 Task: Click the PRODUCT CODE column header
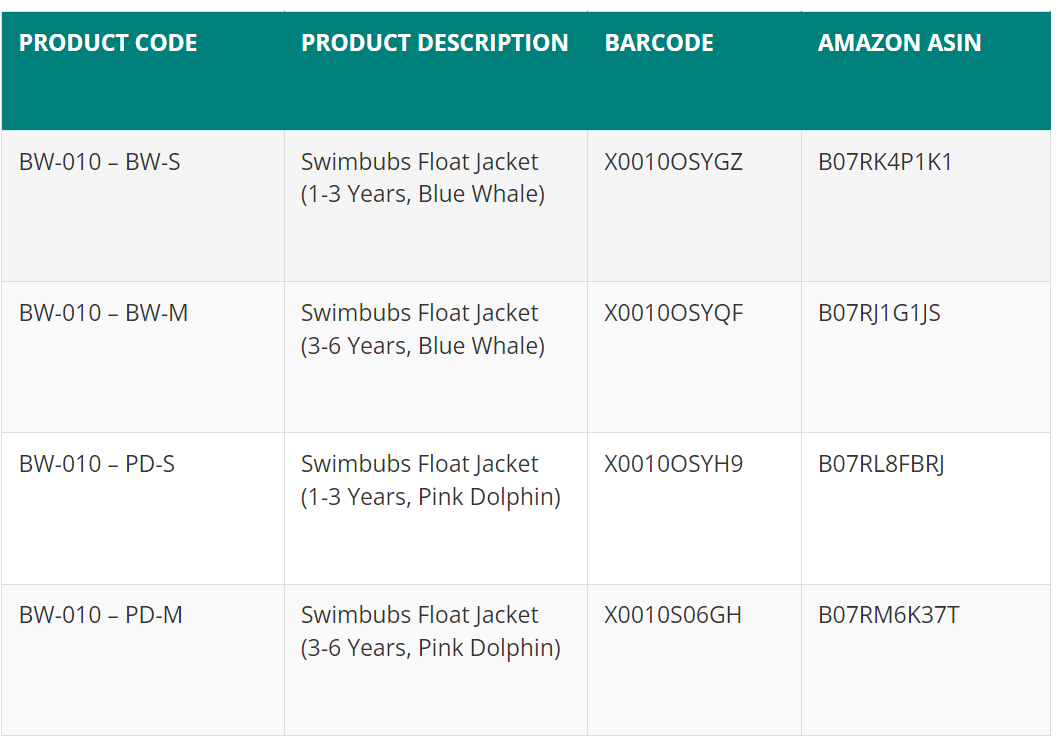108,43
